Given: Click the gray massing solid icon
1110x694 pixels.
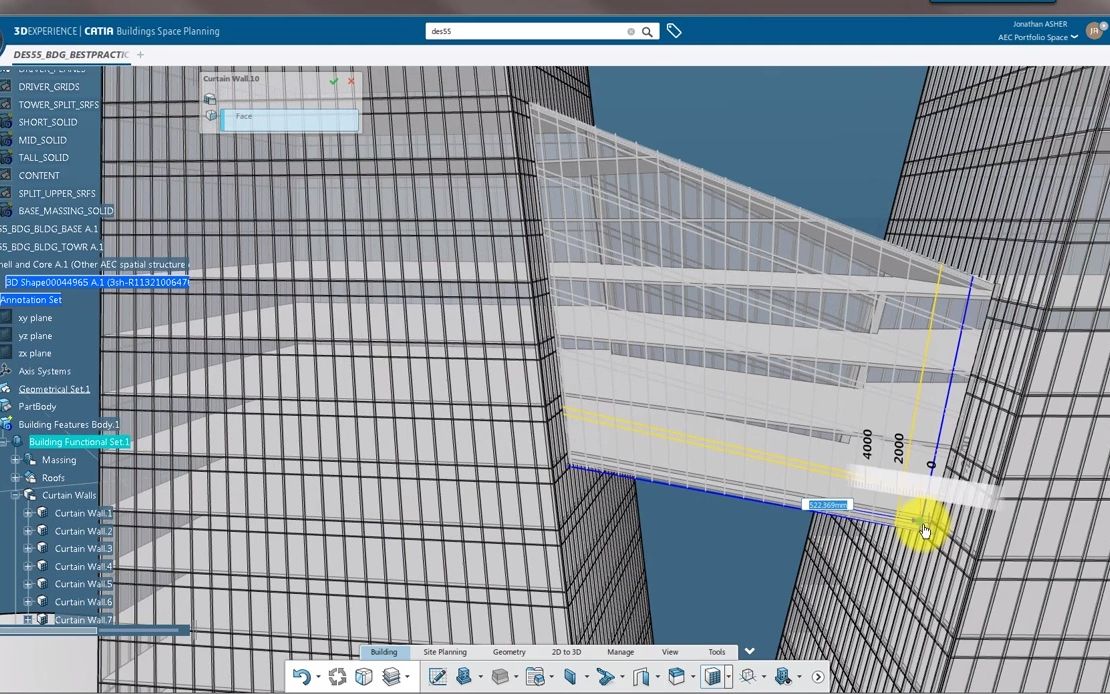Looking at the screenshot, I should point(500,677).
